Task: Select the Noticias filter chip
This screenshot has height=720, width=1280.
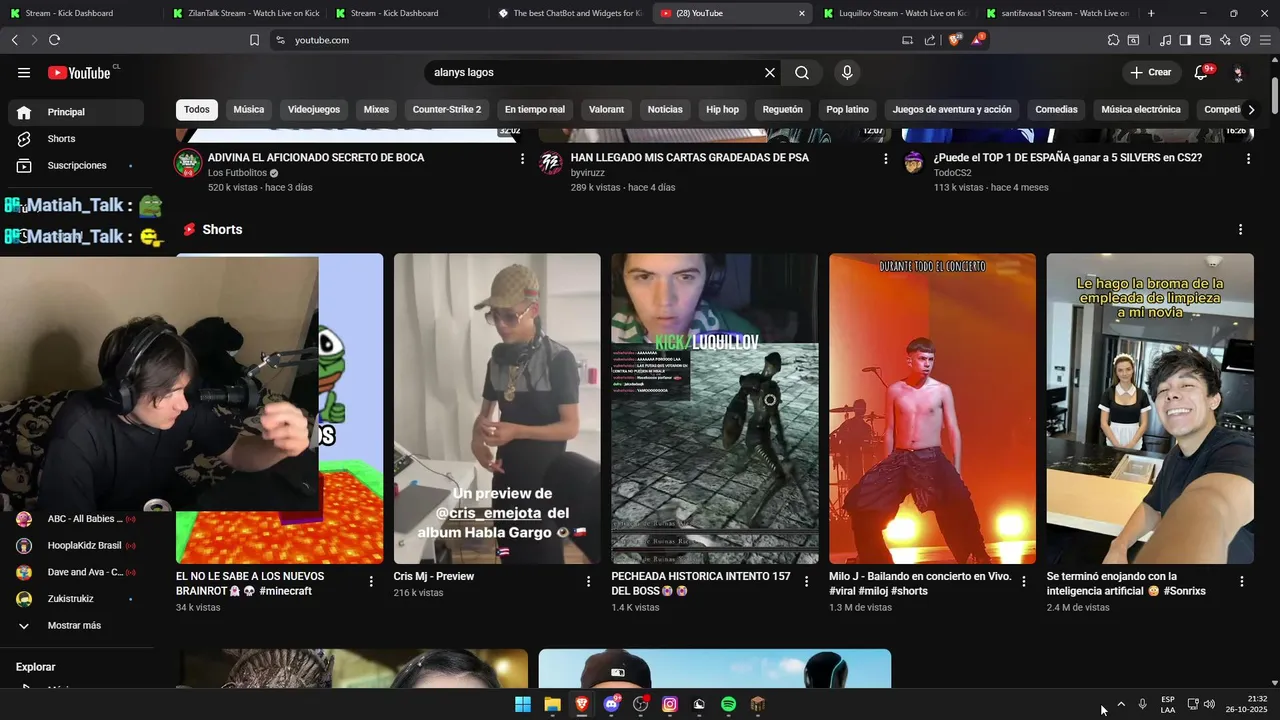Action: (x=665, y=110)
